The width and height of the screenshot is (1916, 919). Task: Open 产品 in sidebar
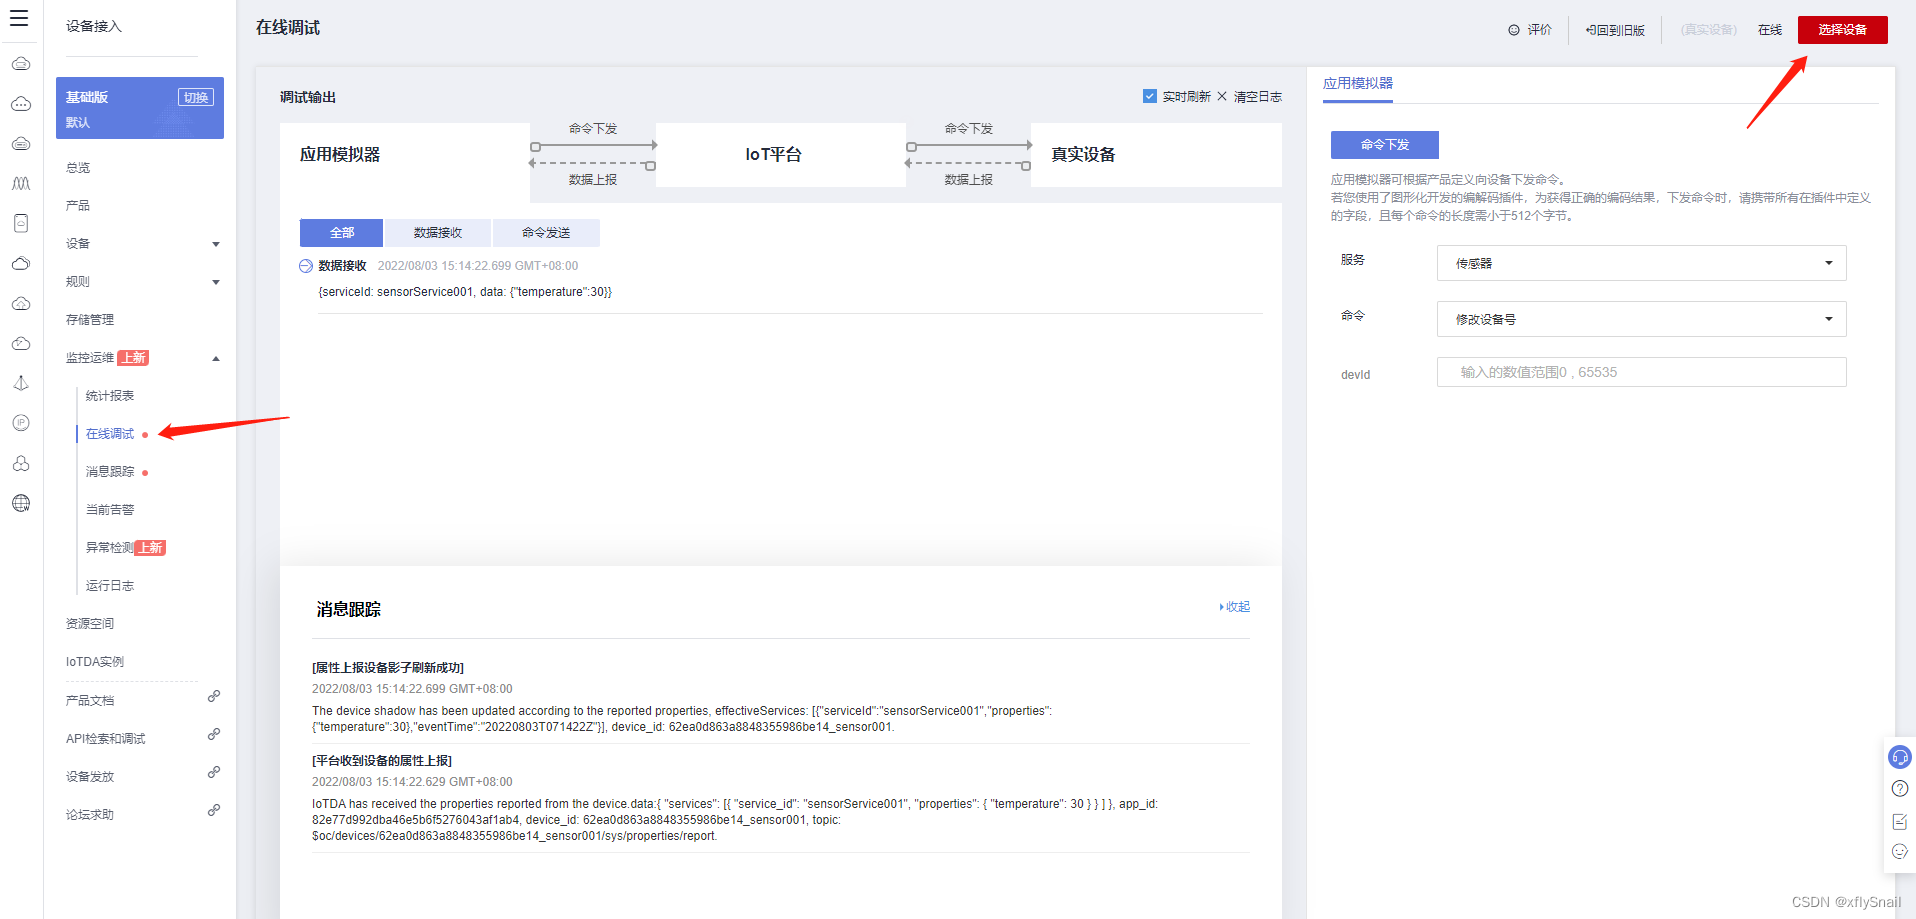[78, 206]
